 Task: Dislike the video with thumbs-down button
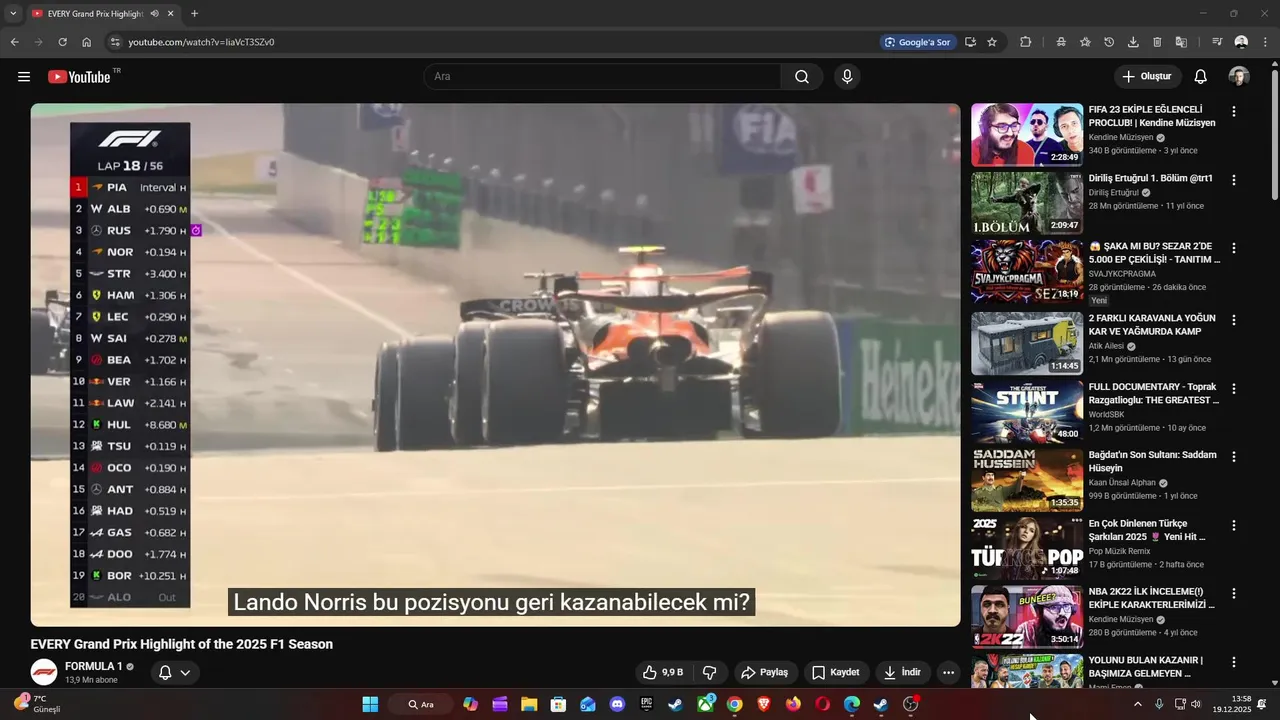710,672
